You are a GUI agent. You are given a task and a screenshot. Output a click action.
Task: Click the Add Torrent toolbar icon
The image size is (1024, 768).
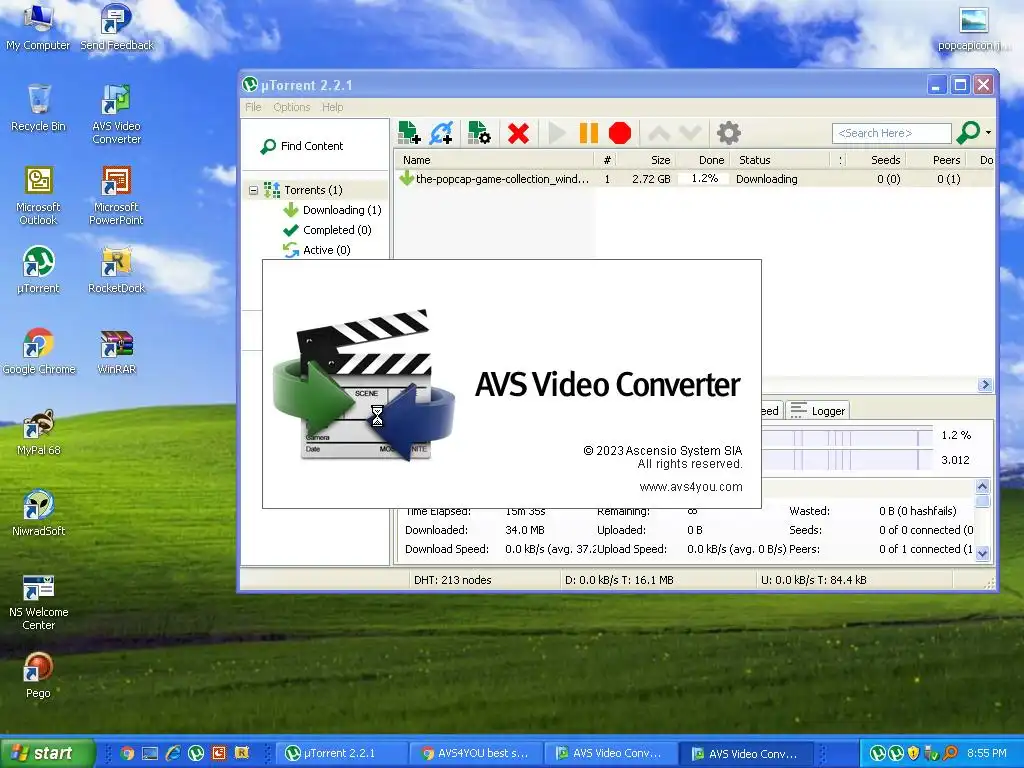tap(409, 133)
